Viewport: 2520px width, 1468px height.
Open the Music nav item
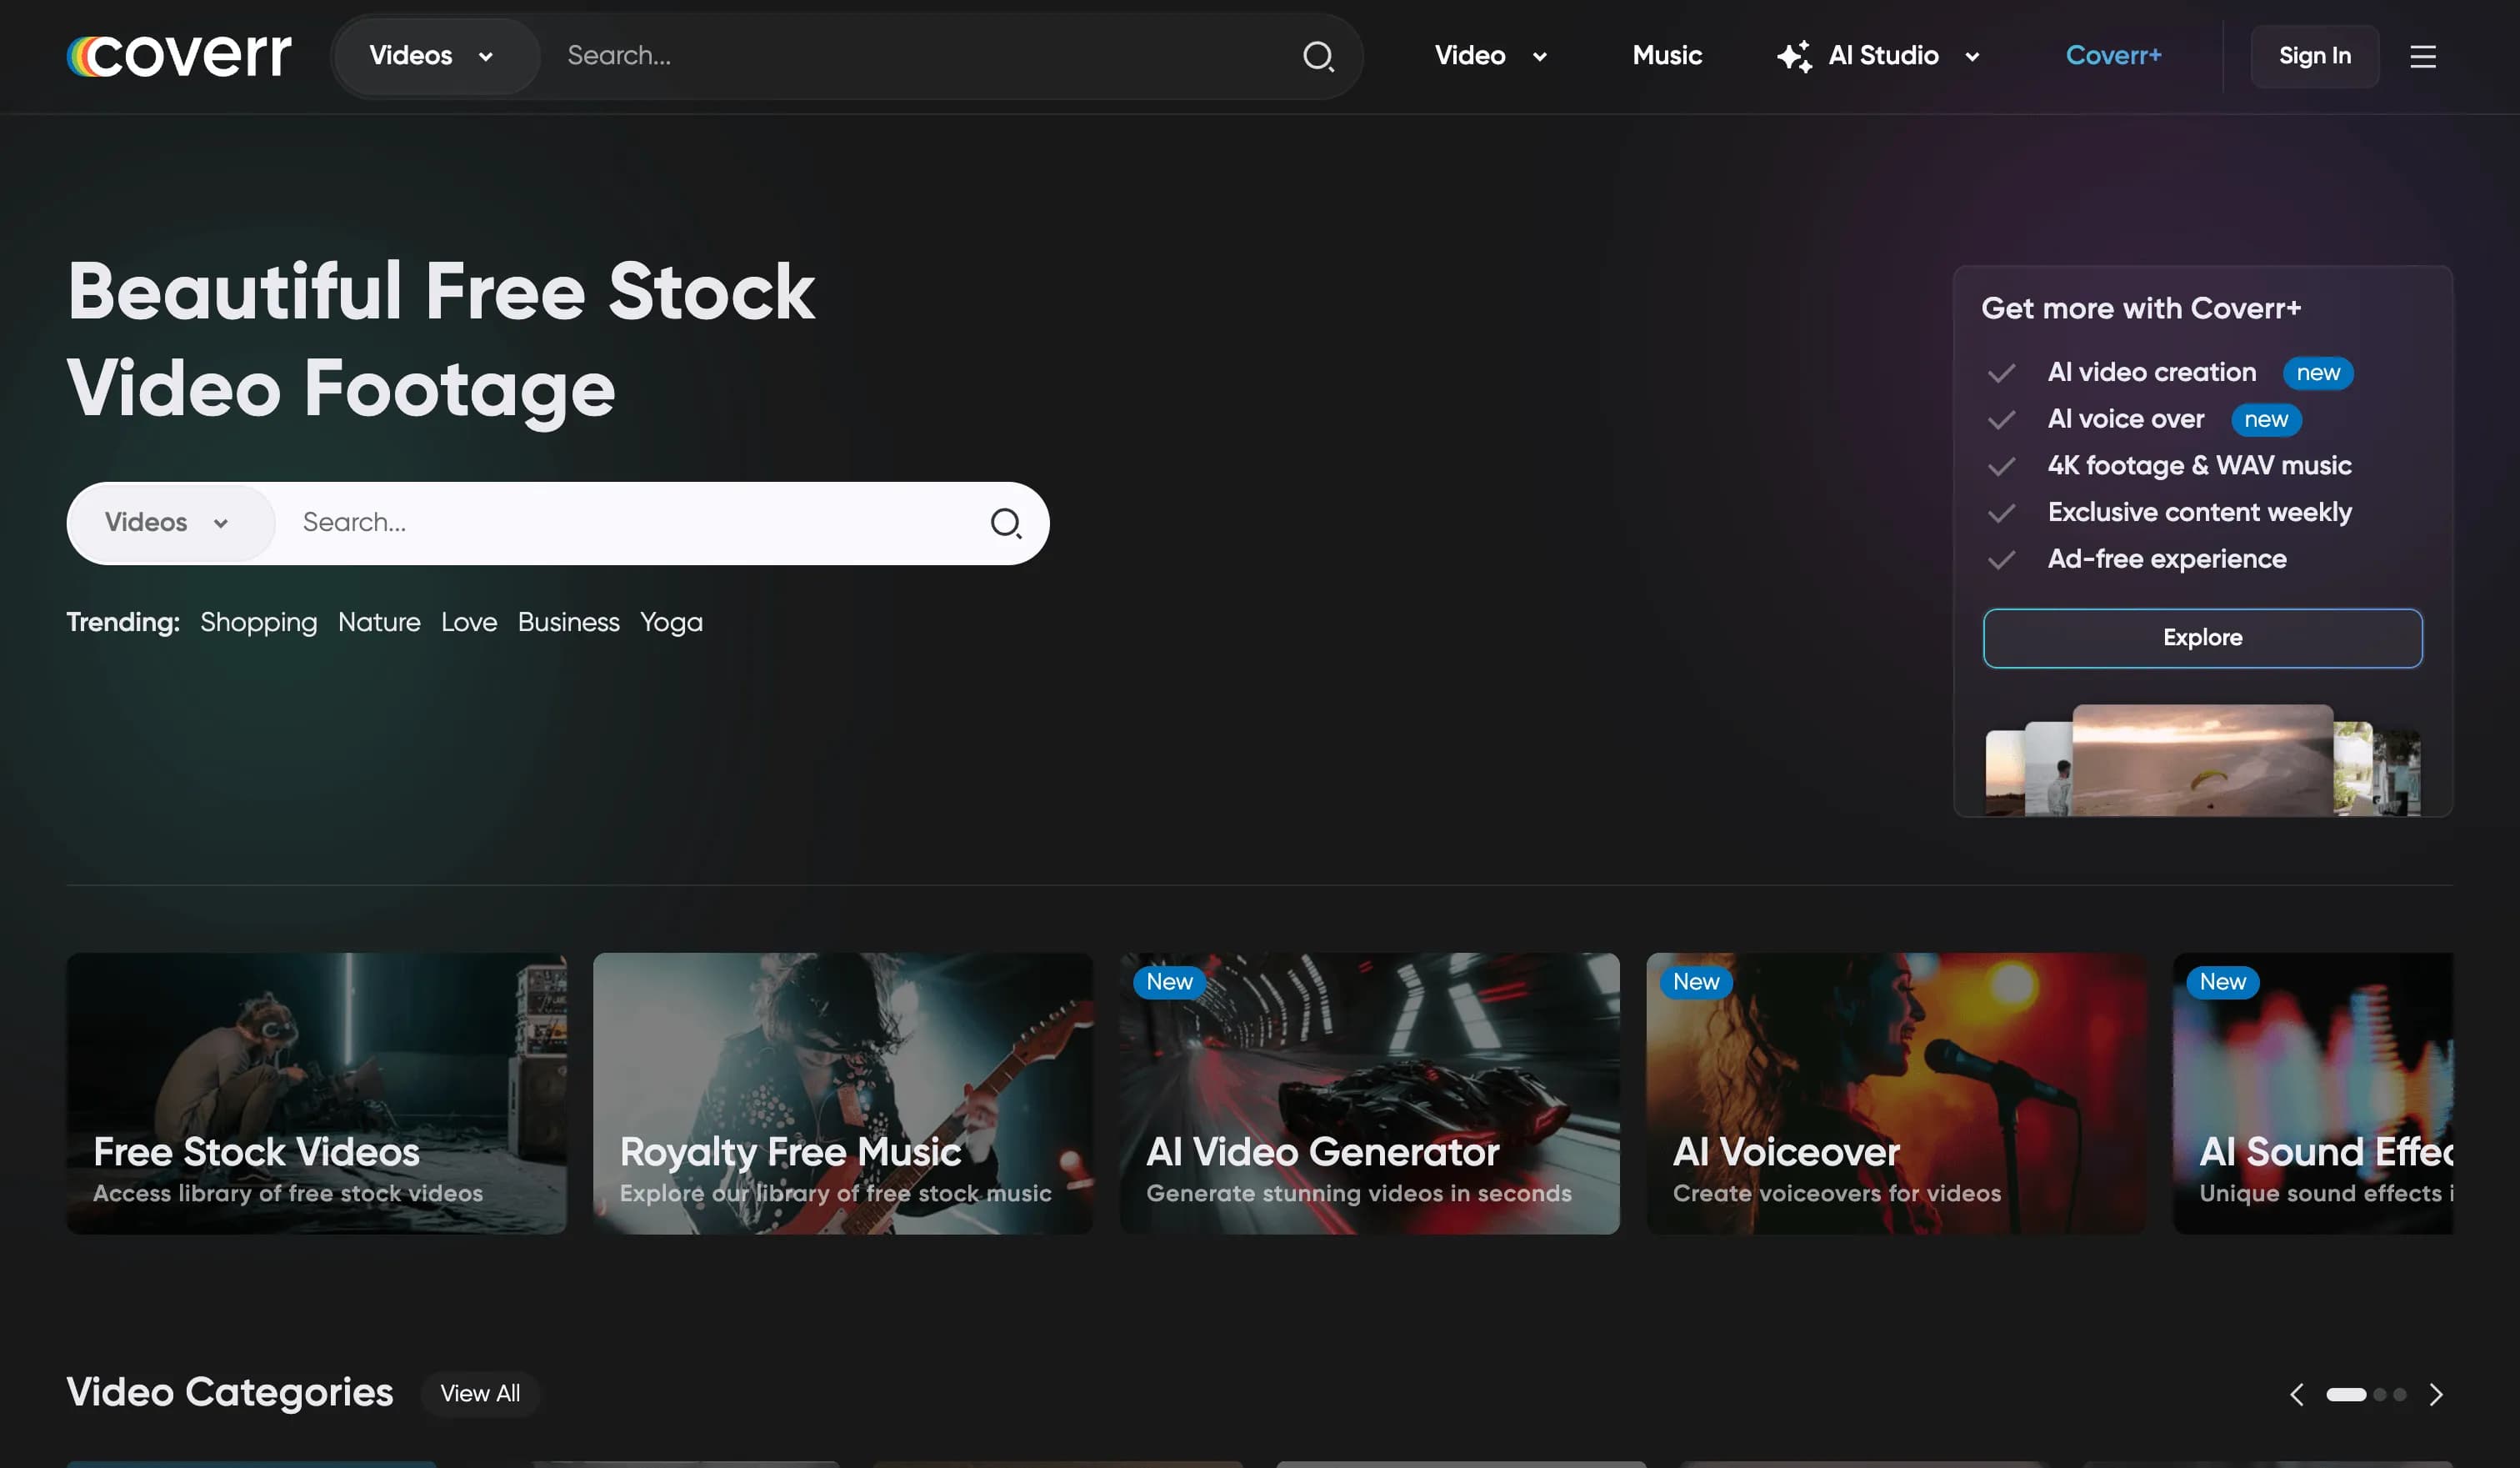tap(1667, 56)
